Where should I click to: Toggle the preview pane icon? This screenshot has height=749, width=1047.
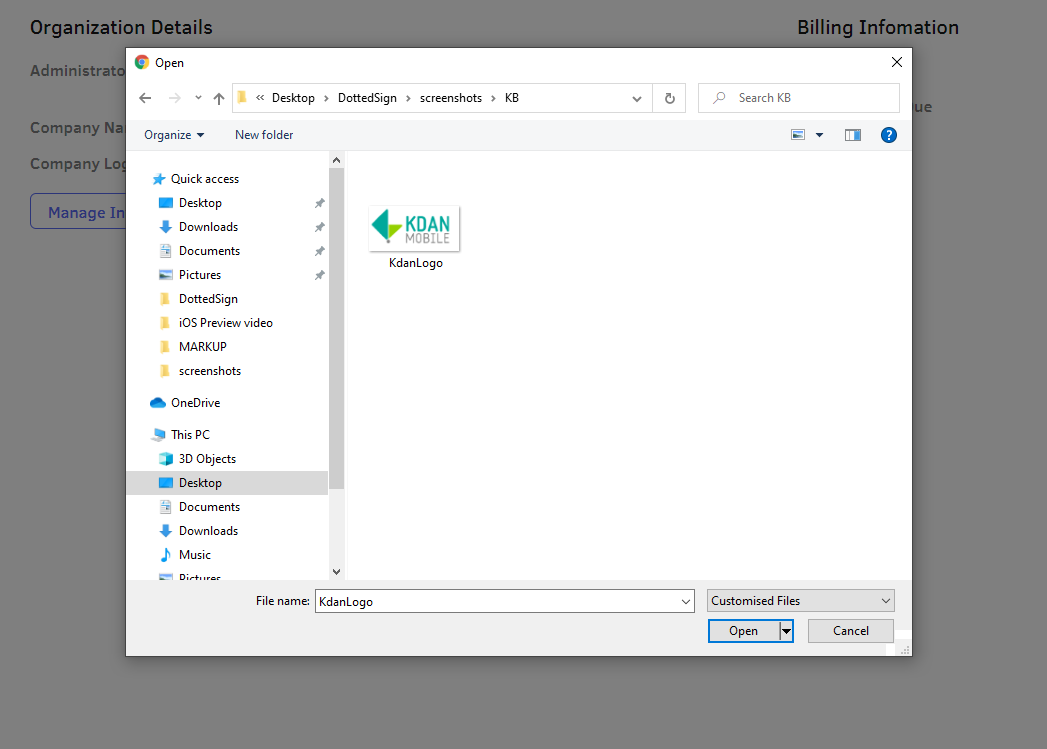pyautogui.click(x=852, y=135)
